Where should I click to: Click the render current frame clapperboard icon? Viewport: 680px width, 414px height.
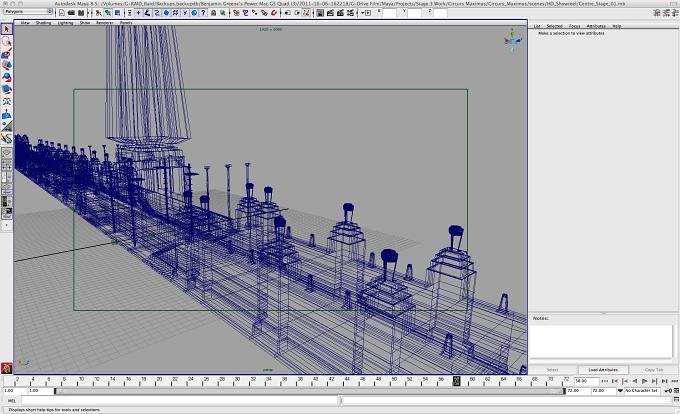(330, 13)
